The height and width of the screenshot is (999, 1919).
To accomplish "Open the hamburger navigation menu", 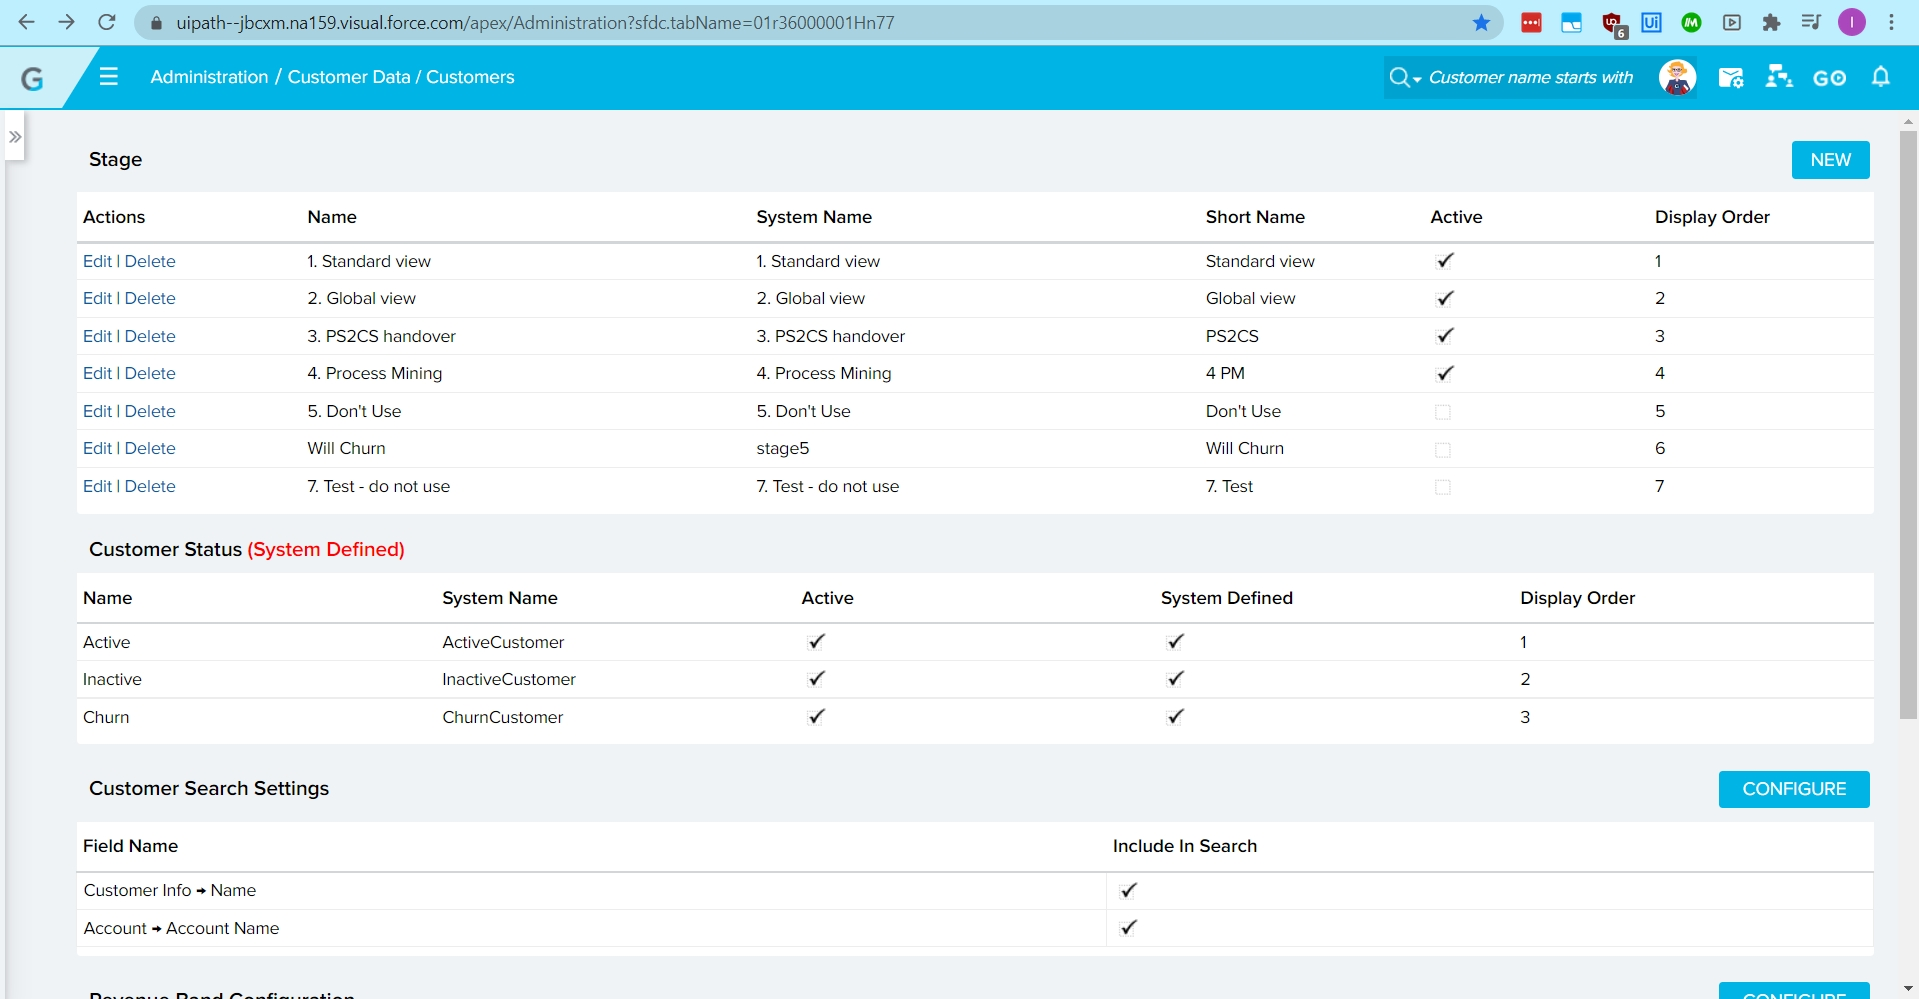I will pos(109,77).
